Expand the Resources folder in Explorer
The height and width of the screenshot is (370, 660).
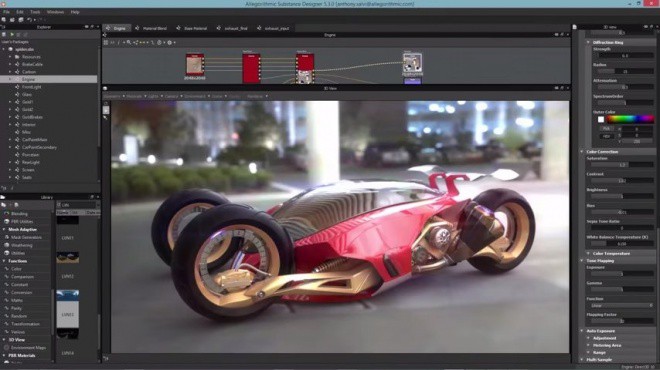(10, 57)
